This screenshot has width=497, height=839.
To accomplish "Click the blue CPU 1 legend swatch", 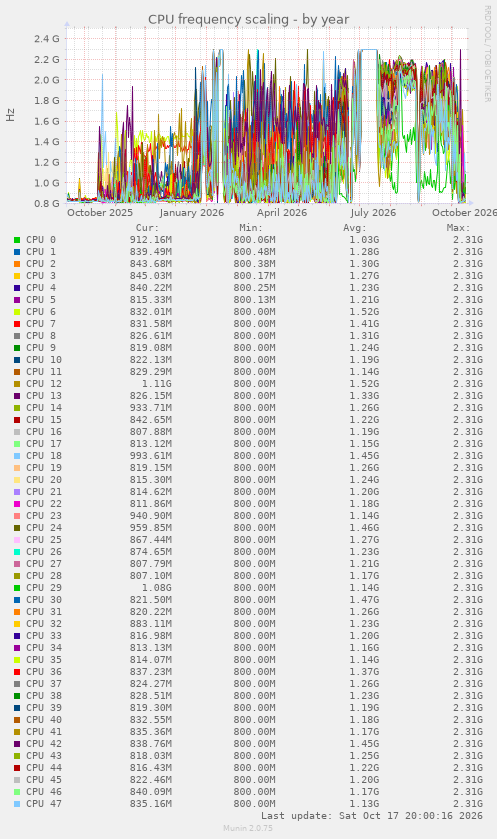I will tap(17, 252).
